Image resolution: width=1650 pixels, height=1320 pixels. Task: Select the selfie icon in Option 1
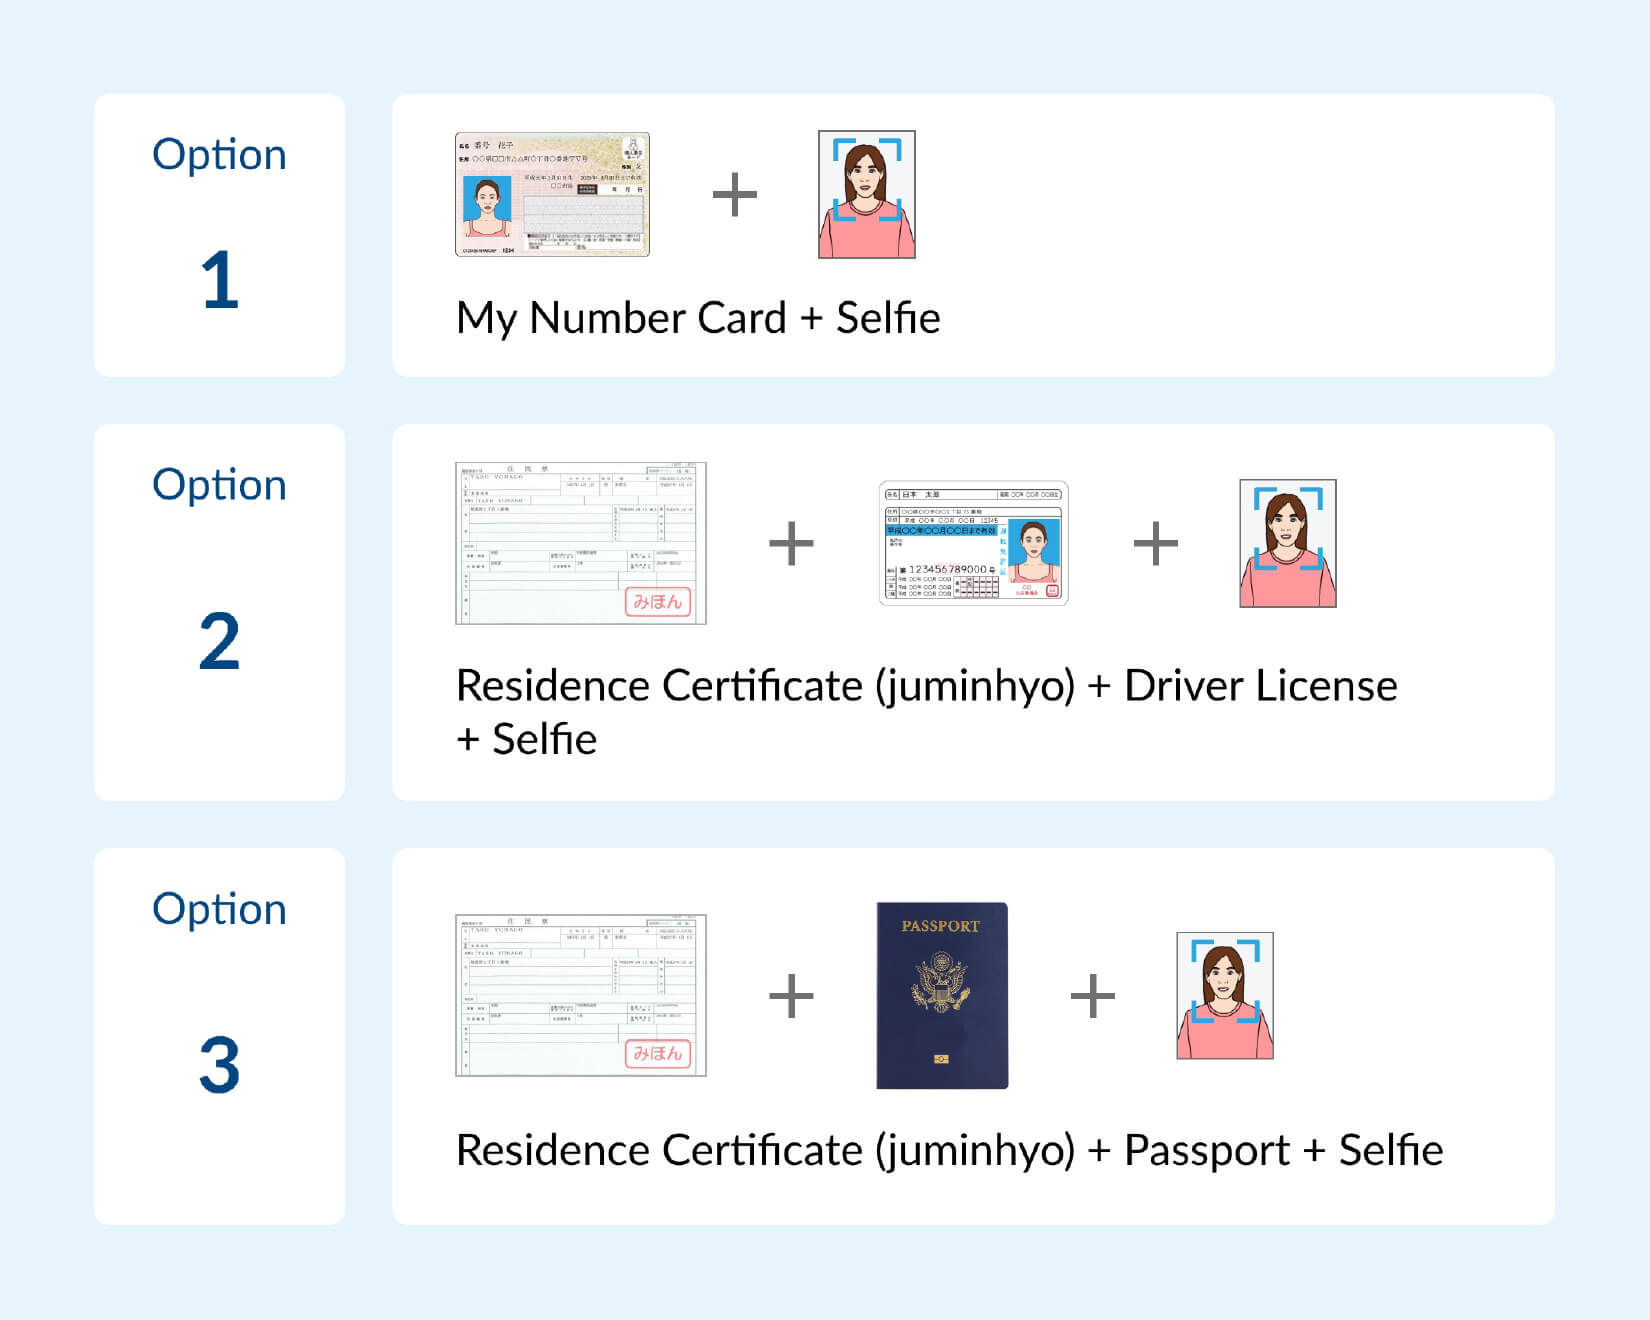[866, 194]
